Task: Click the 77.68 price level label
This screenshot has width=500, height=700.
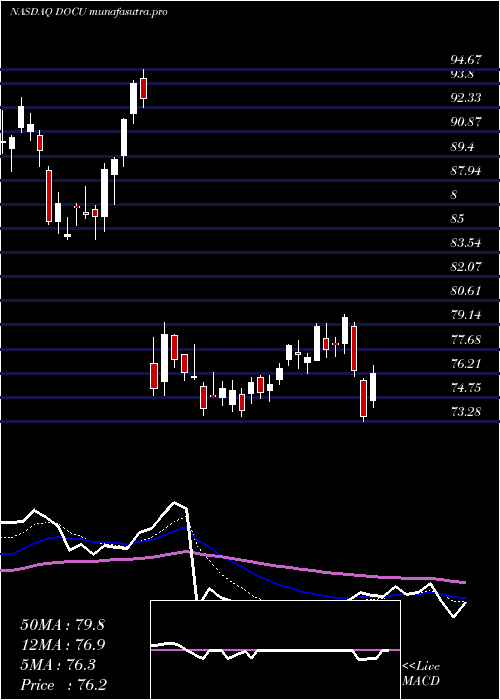Action: pyautogui.click(x=466, y=340)
